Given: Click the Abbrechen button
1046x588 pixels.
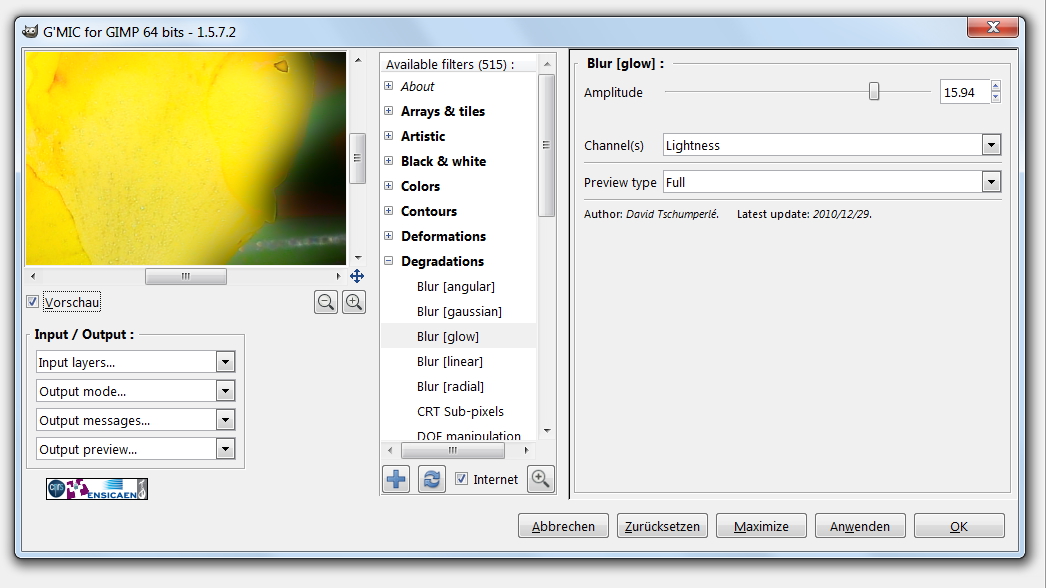Looking at the screenshot, I should pos(563,526).
